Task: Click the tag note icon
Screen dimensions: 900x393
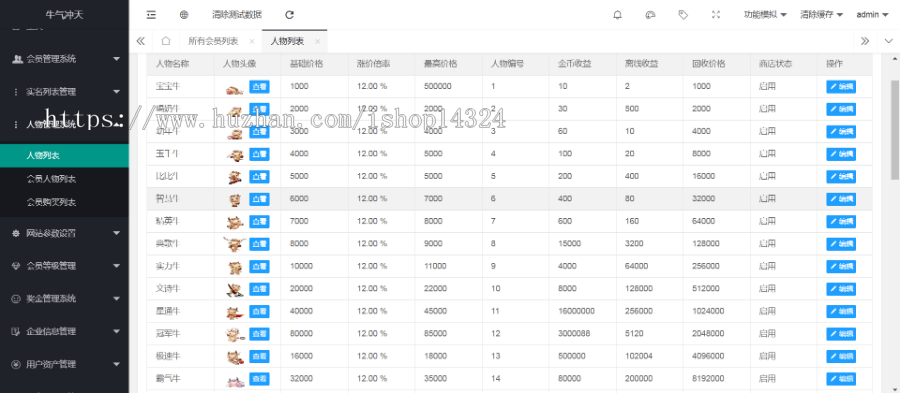Action: [683, 15]
